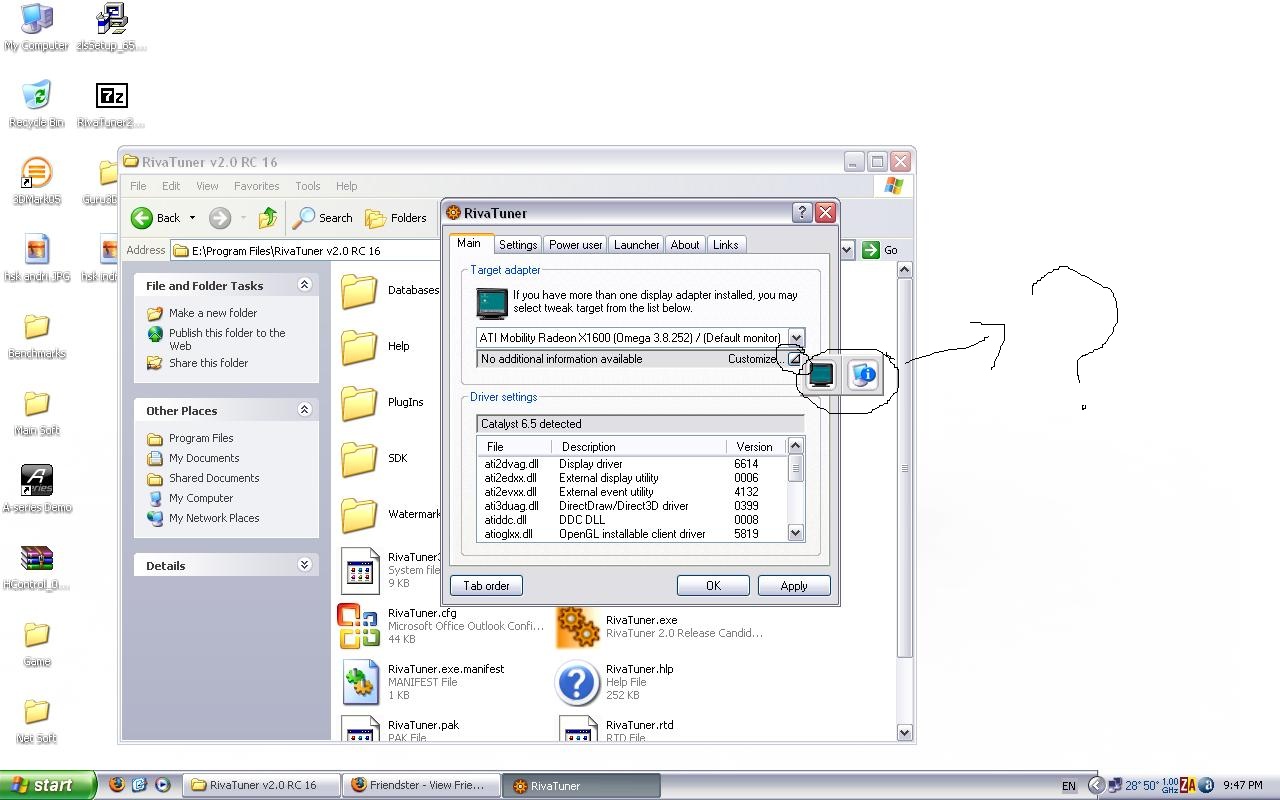Select the ati3duag.dll DirectDraw driver row
The image size is (1280, 800).
click(632, 506)
